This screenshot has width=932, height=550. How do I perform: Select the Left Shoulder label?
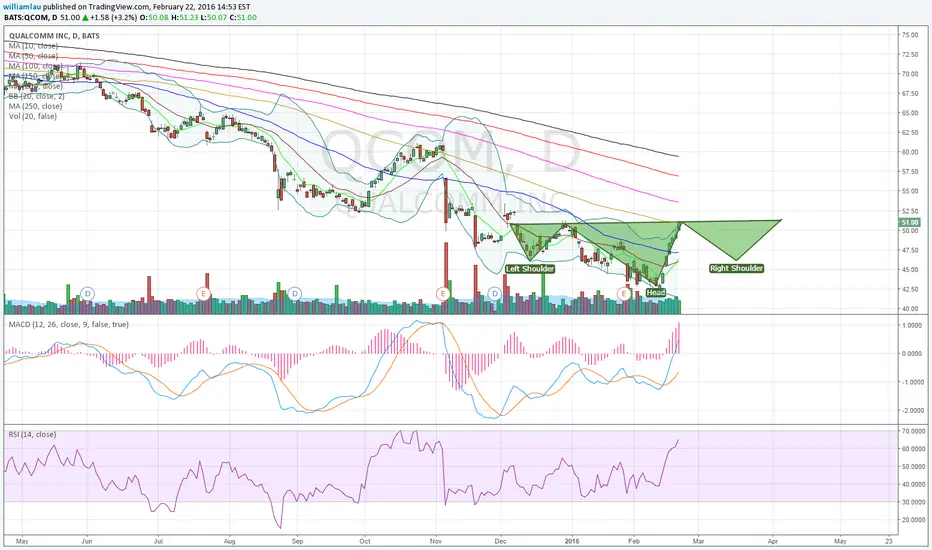tap(530, 269)
